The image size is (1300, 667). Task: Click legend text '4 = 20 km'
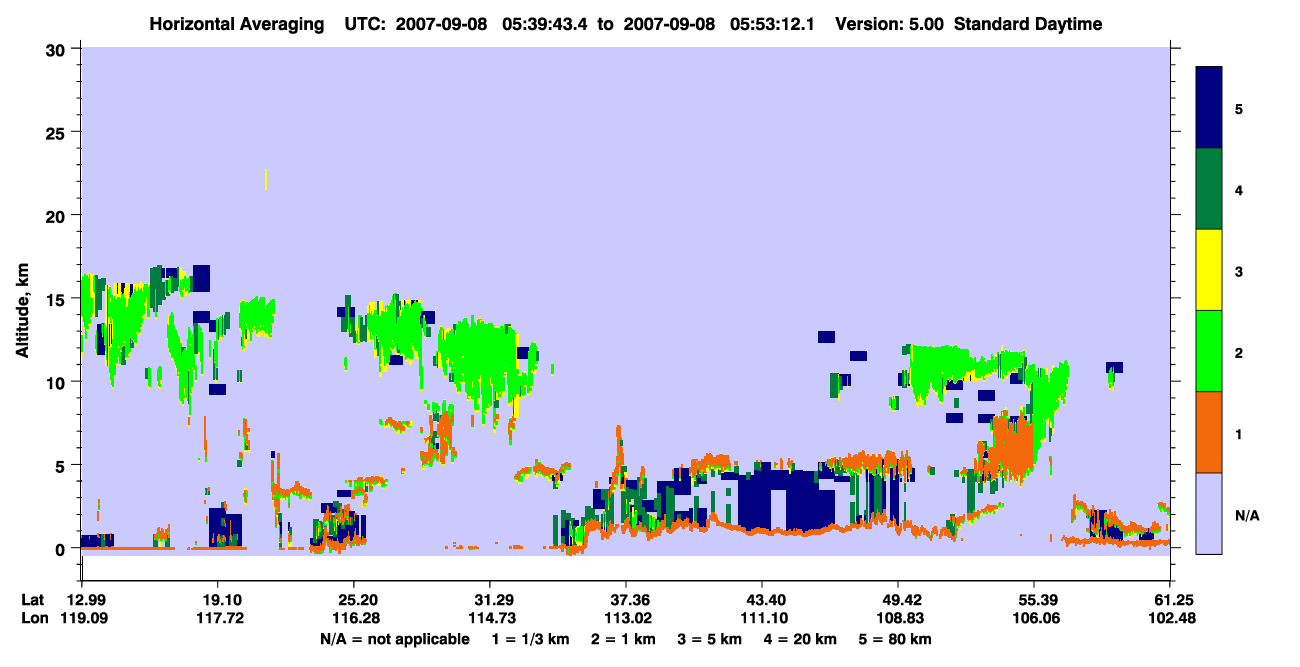click(x=802, y=639)
